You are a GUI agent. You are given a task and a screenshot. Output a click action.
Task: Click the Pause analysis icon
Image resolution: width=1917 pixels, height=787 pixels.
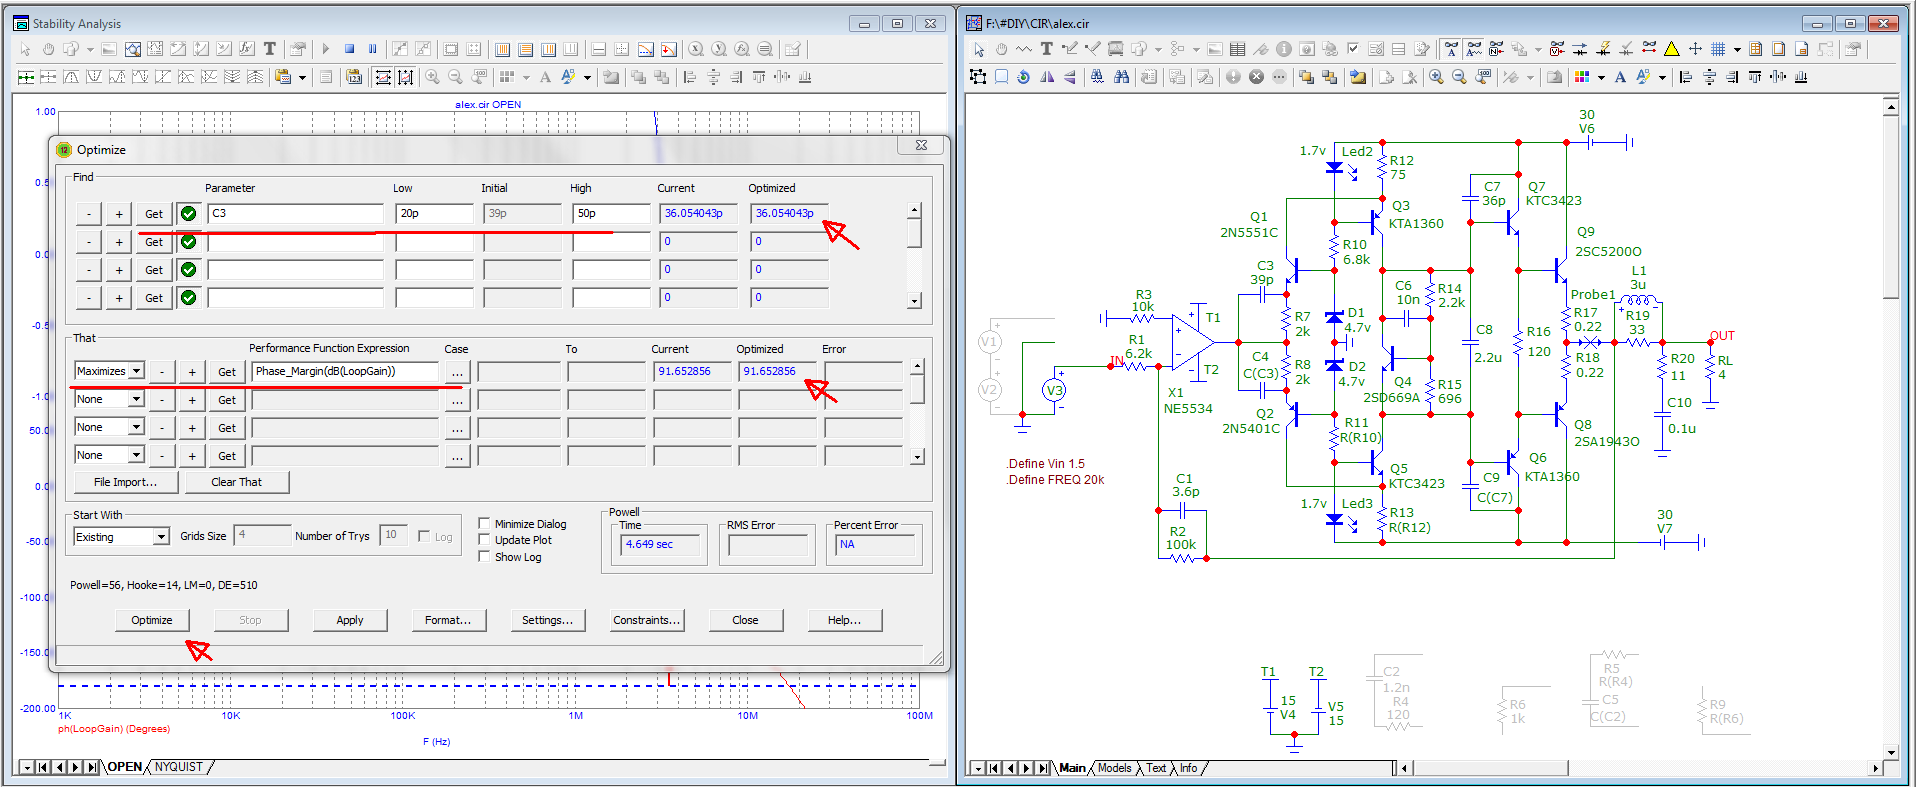click(x=373, y=49)
